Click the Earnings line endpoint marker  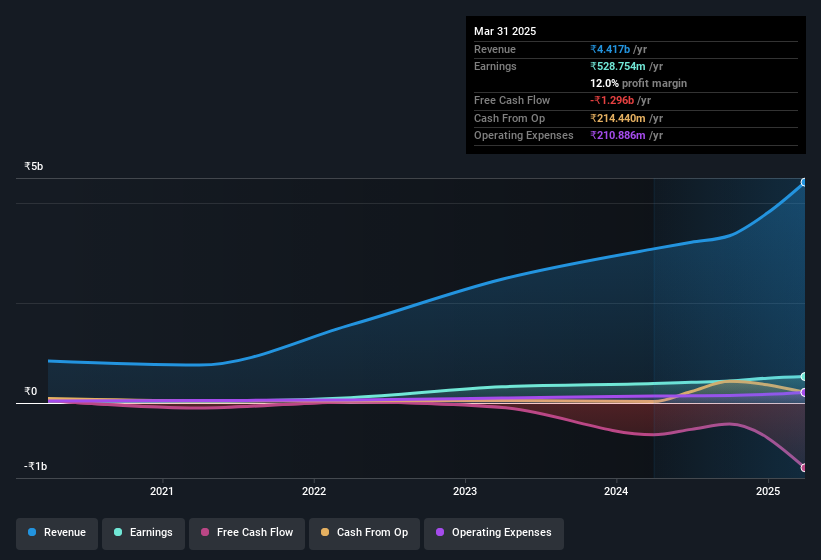point(804,376)
